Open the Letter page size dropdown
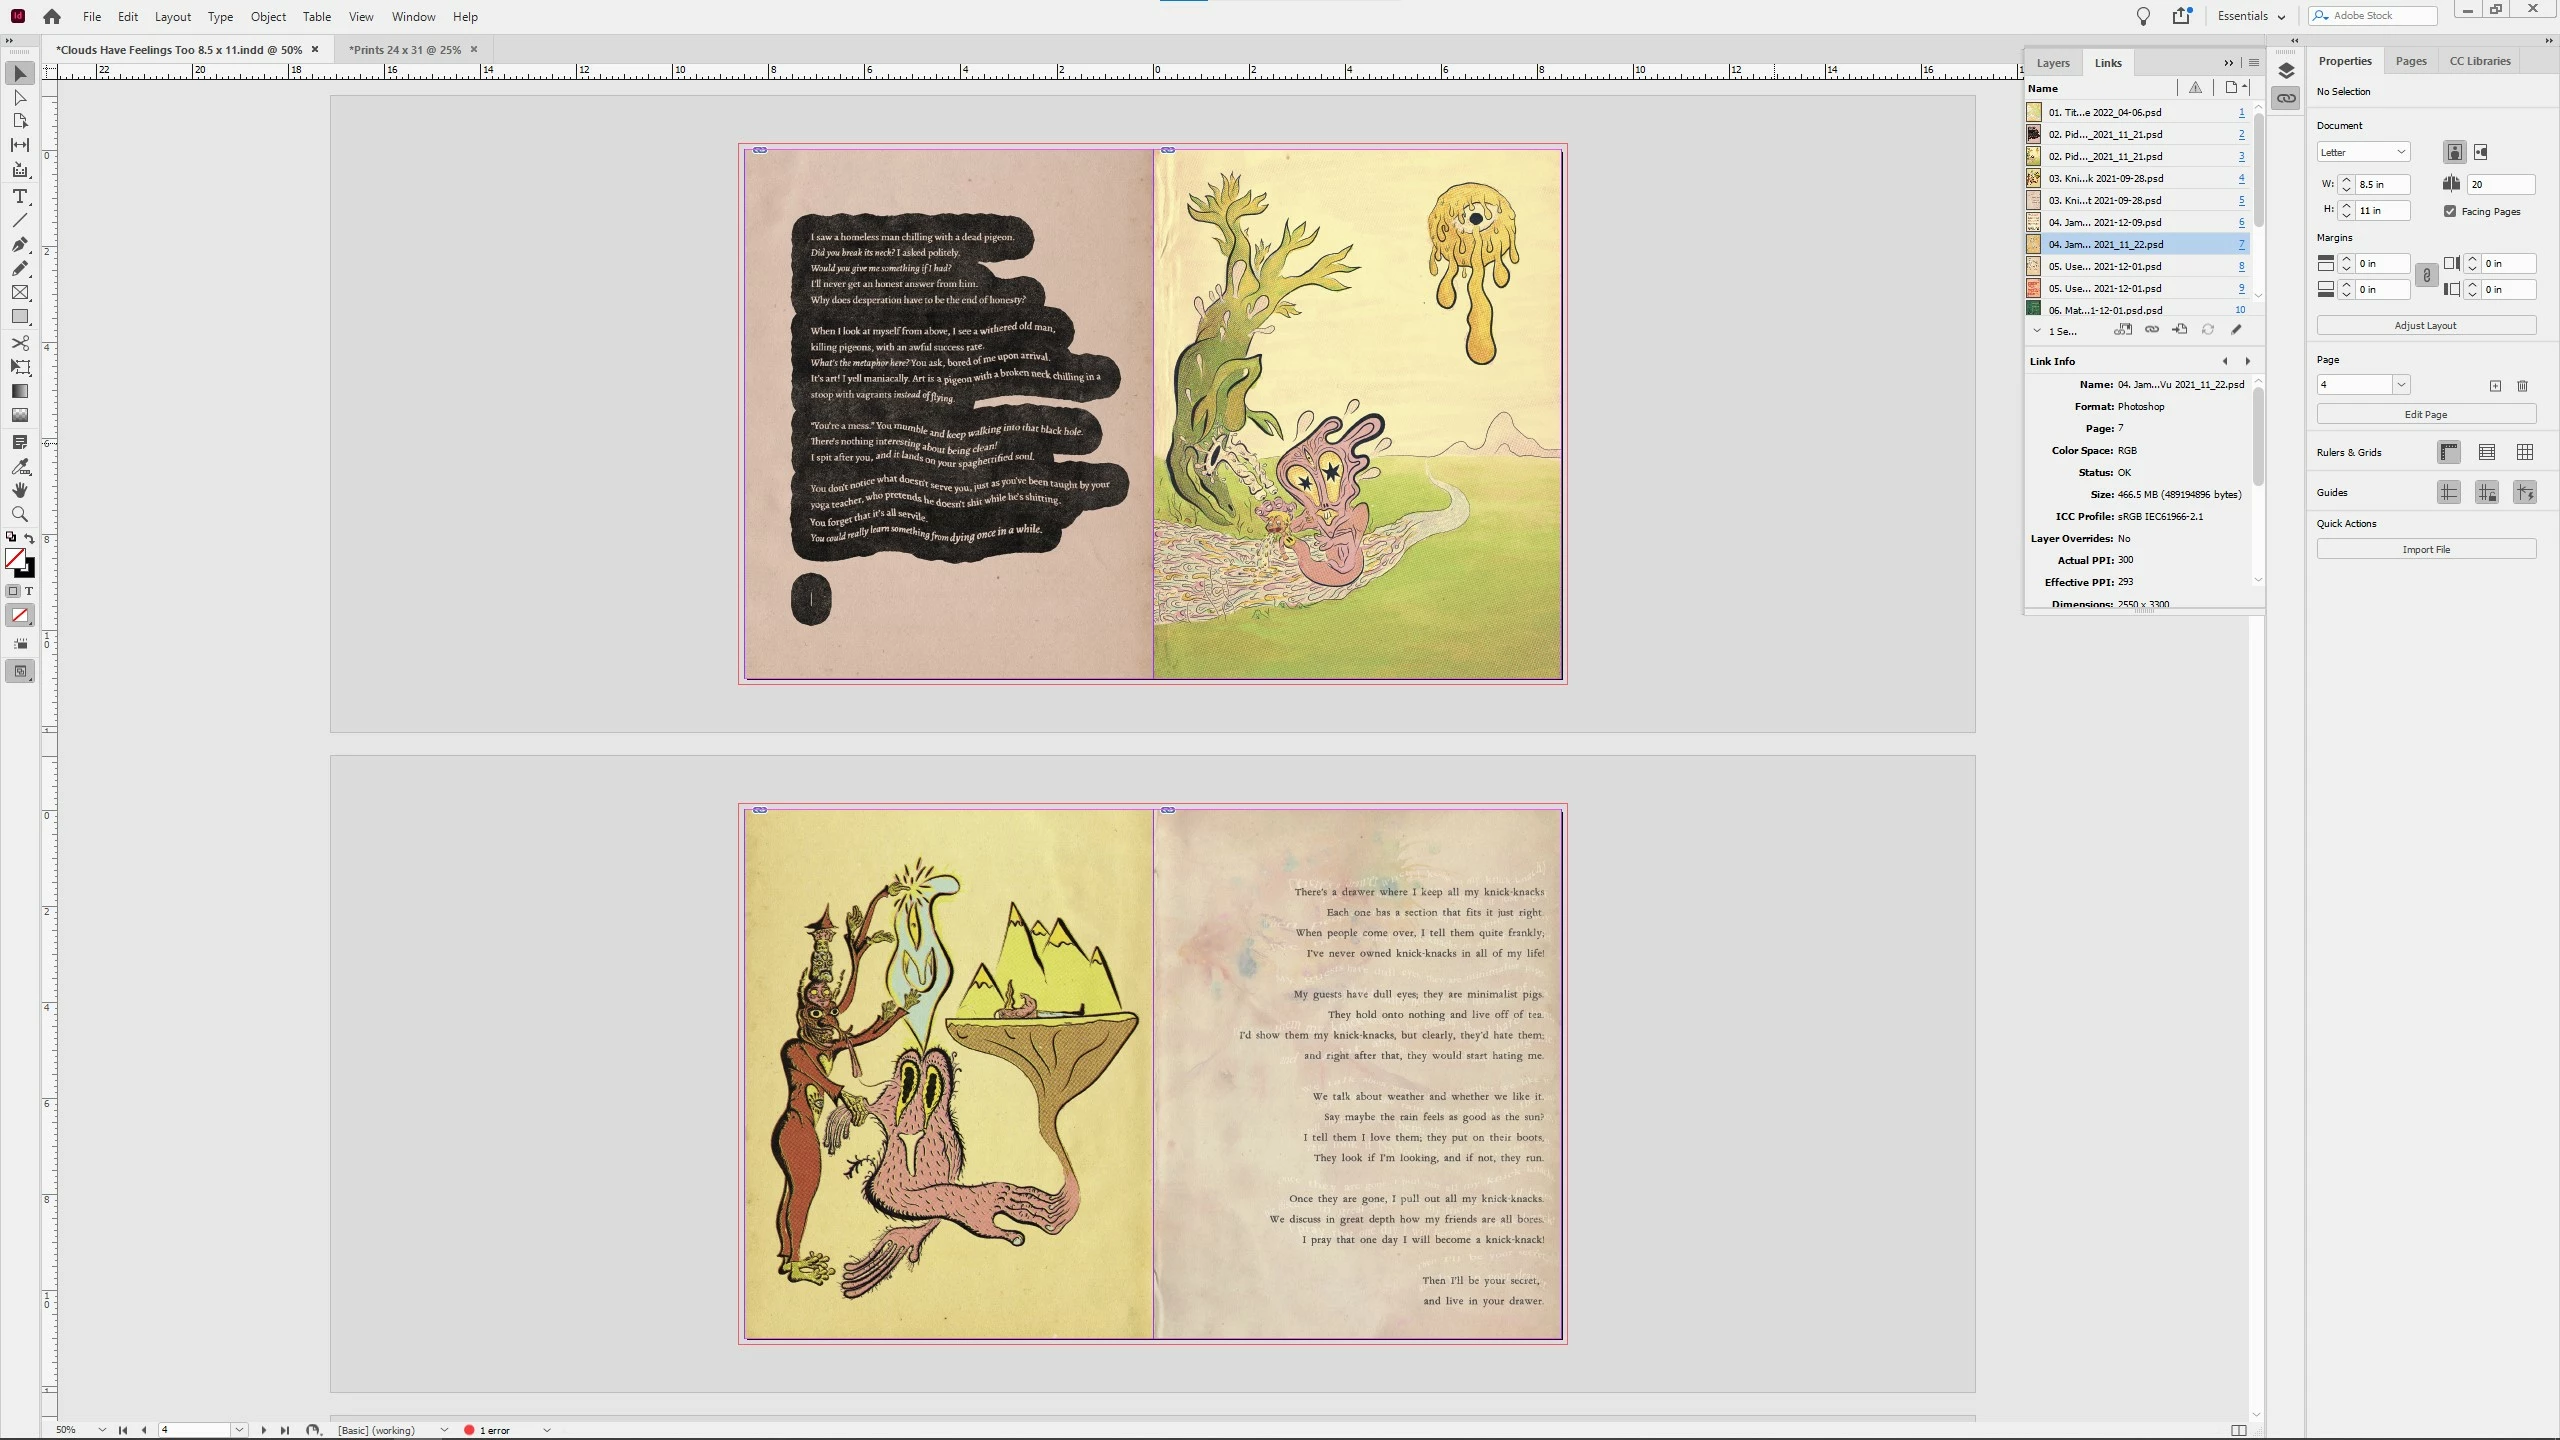Screen dimensions: 2560x1440 tap(2364, 152)
